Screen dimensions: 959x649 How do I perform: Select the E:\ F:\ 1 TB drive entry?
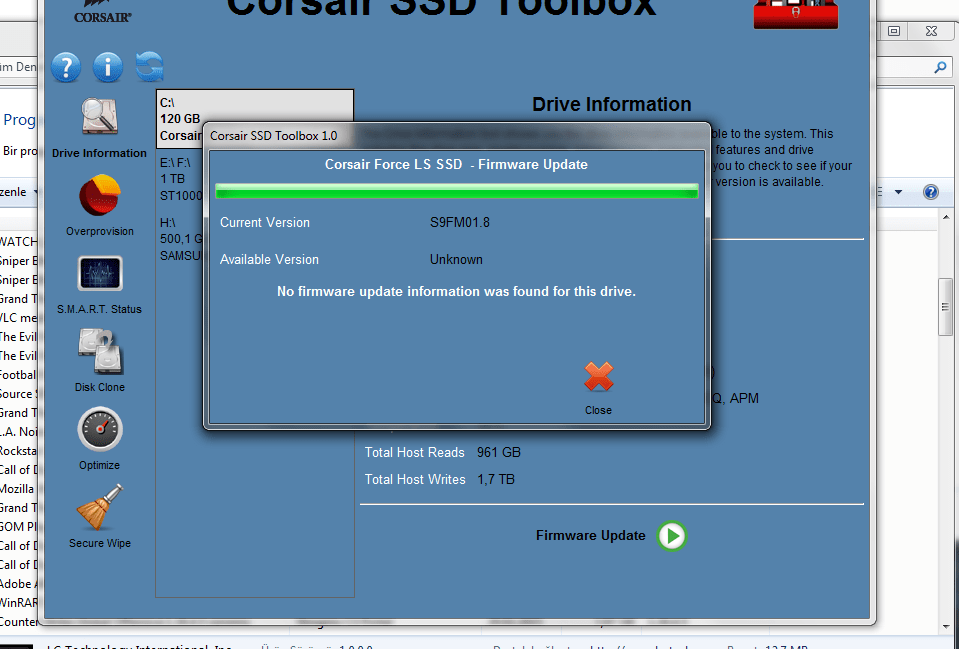[180, 179]
